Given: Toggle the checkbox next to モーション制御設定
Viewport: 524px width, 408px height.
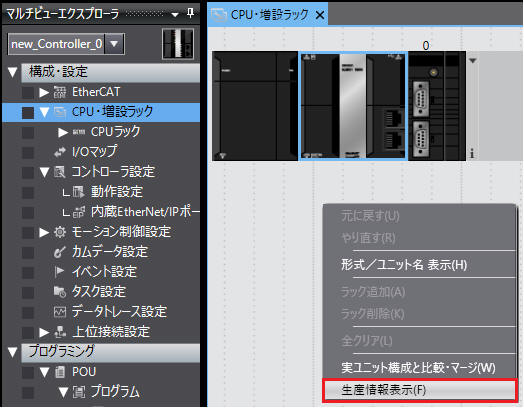Looking at the screenshot, I should pyautogui.click(x=28, y=233).
